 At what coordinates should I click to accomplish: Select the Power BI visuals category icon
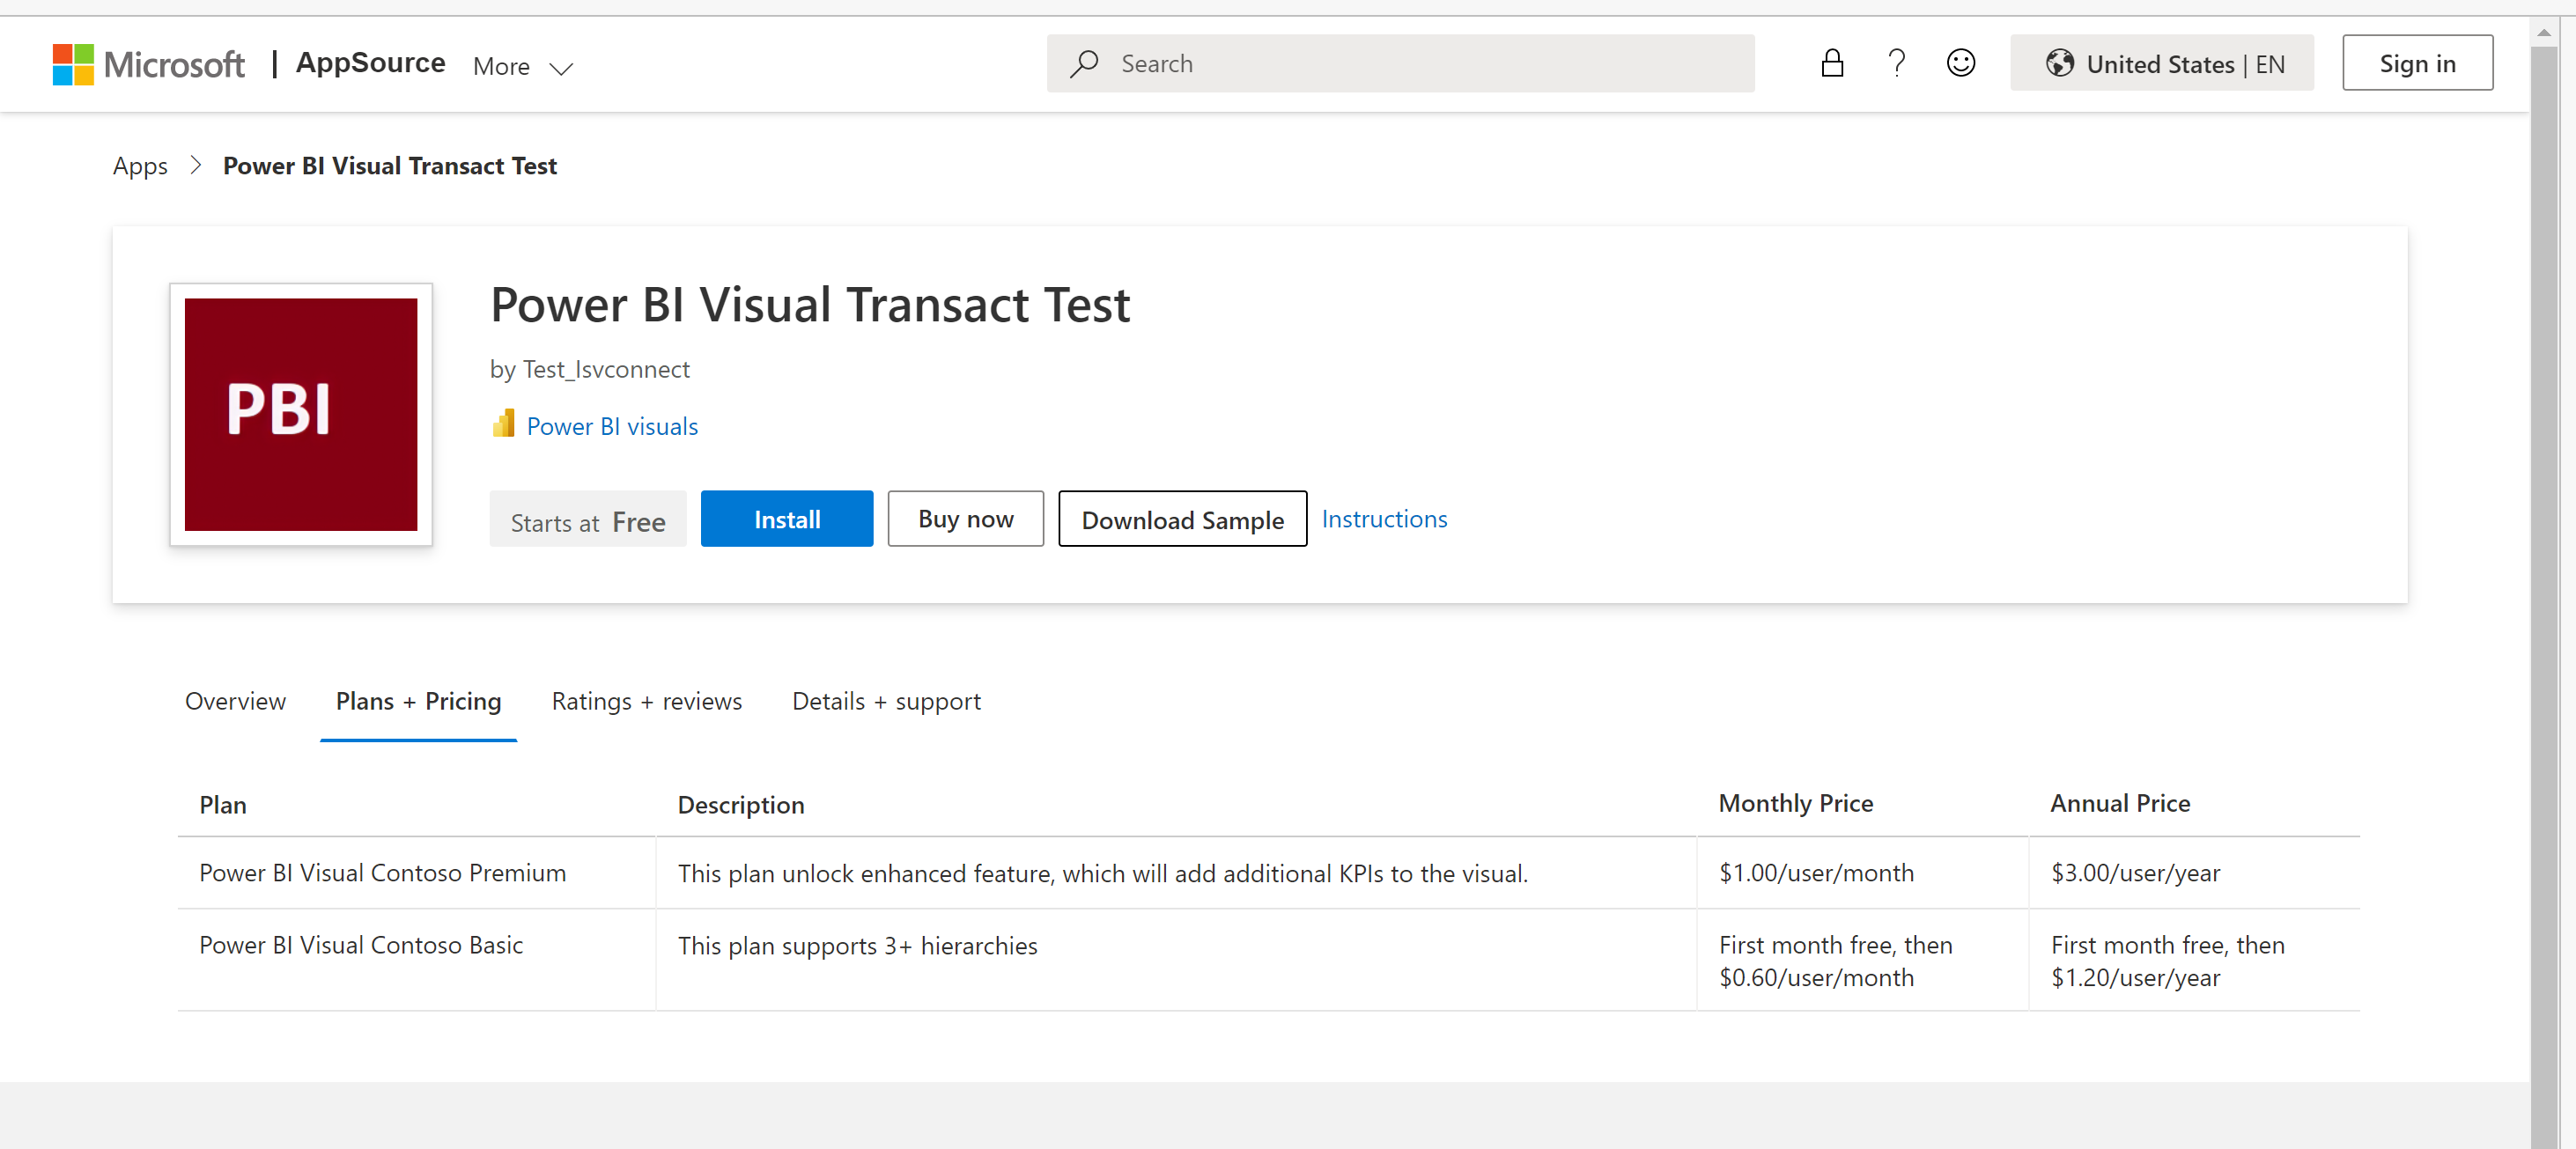click(505, 424)
